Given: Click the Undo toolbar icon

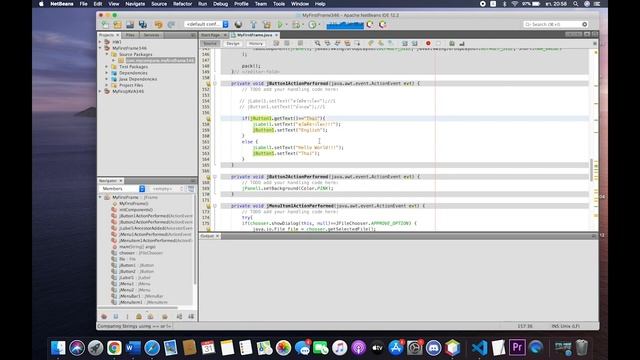Looking at the screenshot, I should tap(158, 24).
